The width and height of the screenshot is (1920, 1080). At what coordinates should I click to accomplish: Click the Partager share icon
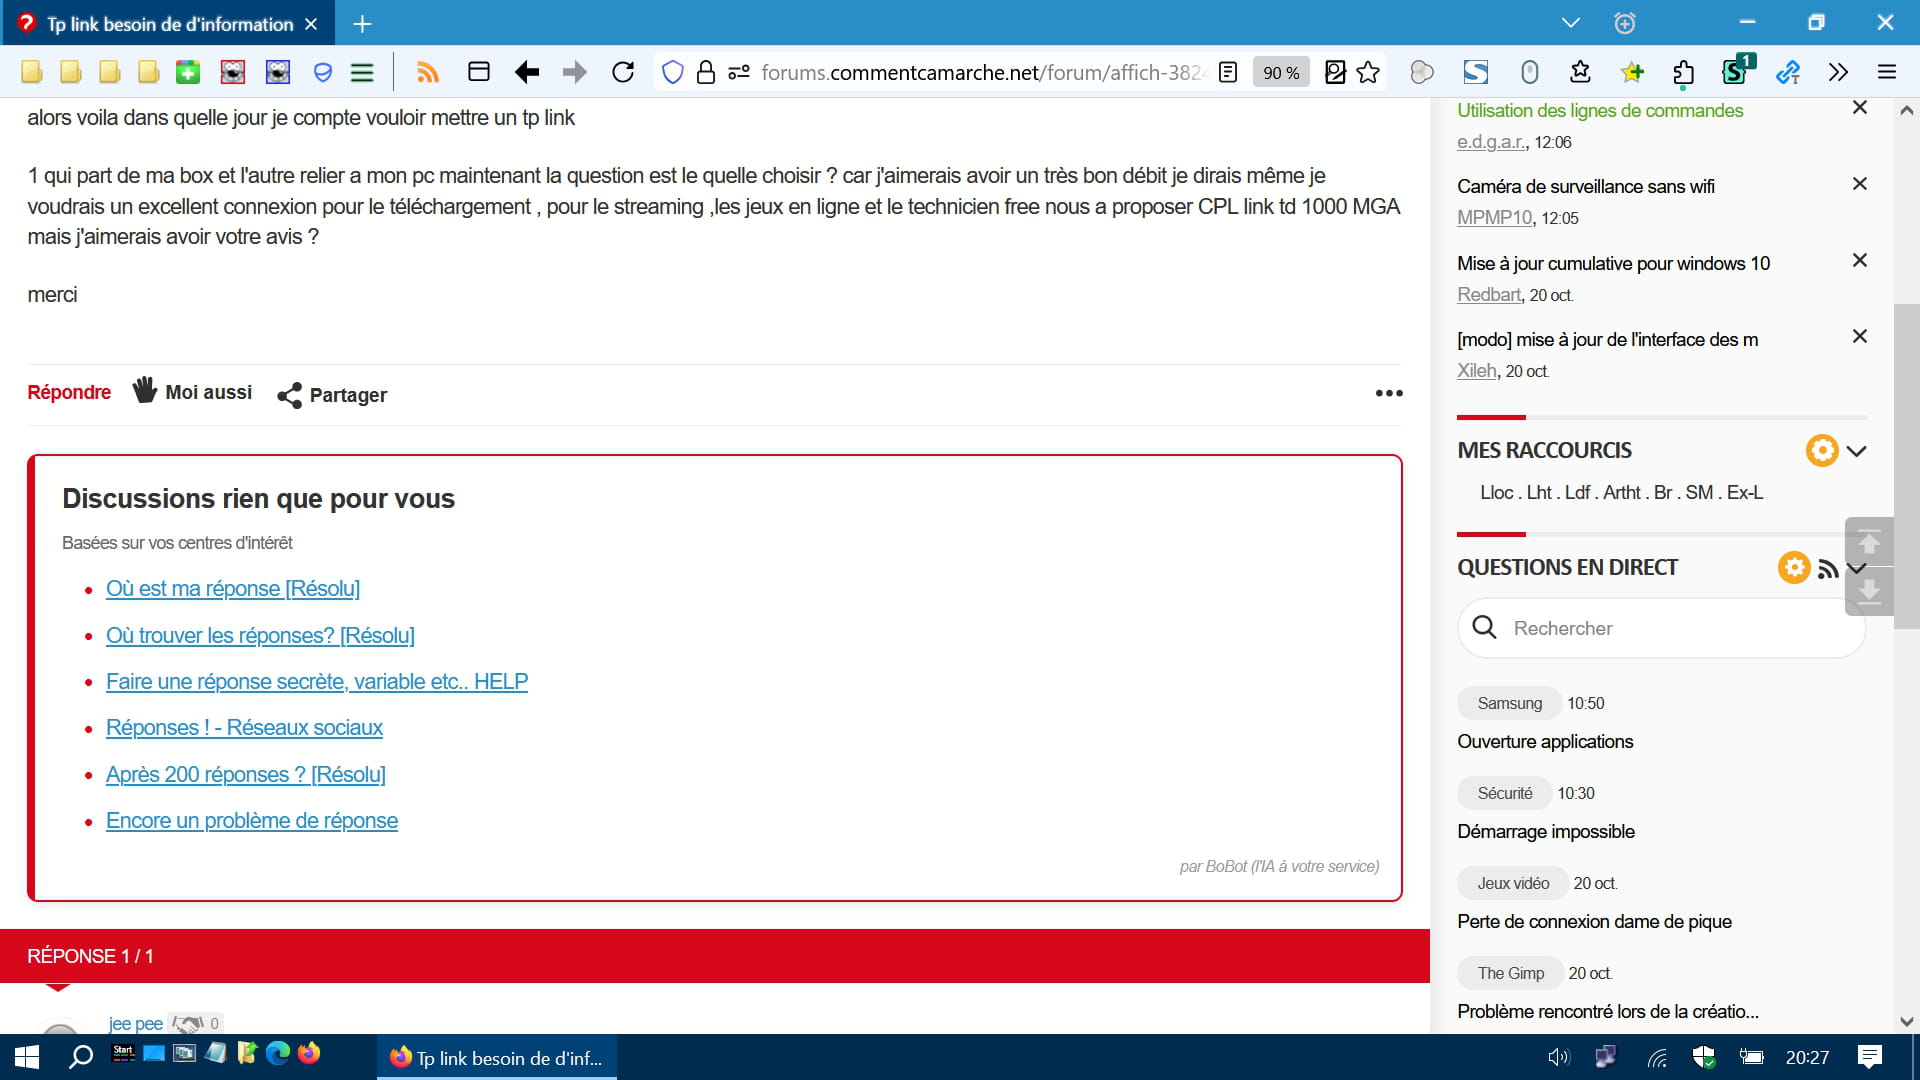point(289,395)
